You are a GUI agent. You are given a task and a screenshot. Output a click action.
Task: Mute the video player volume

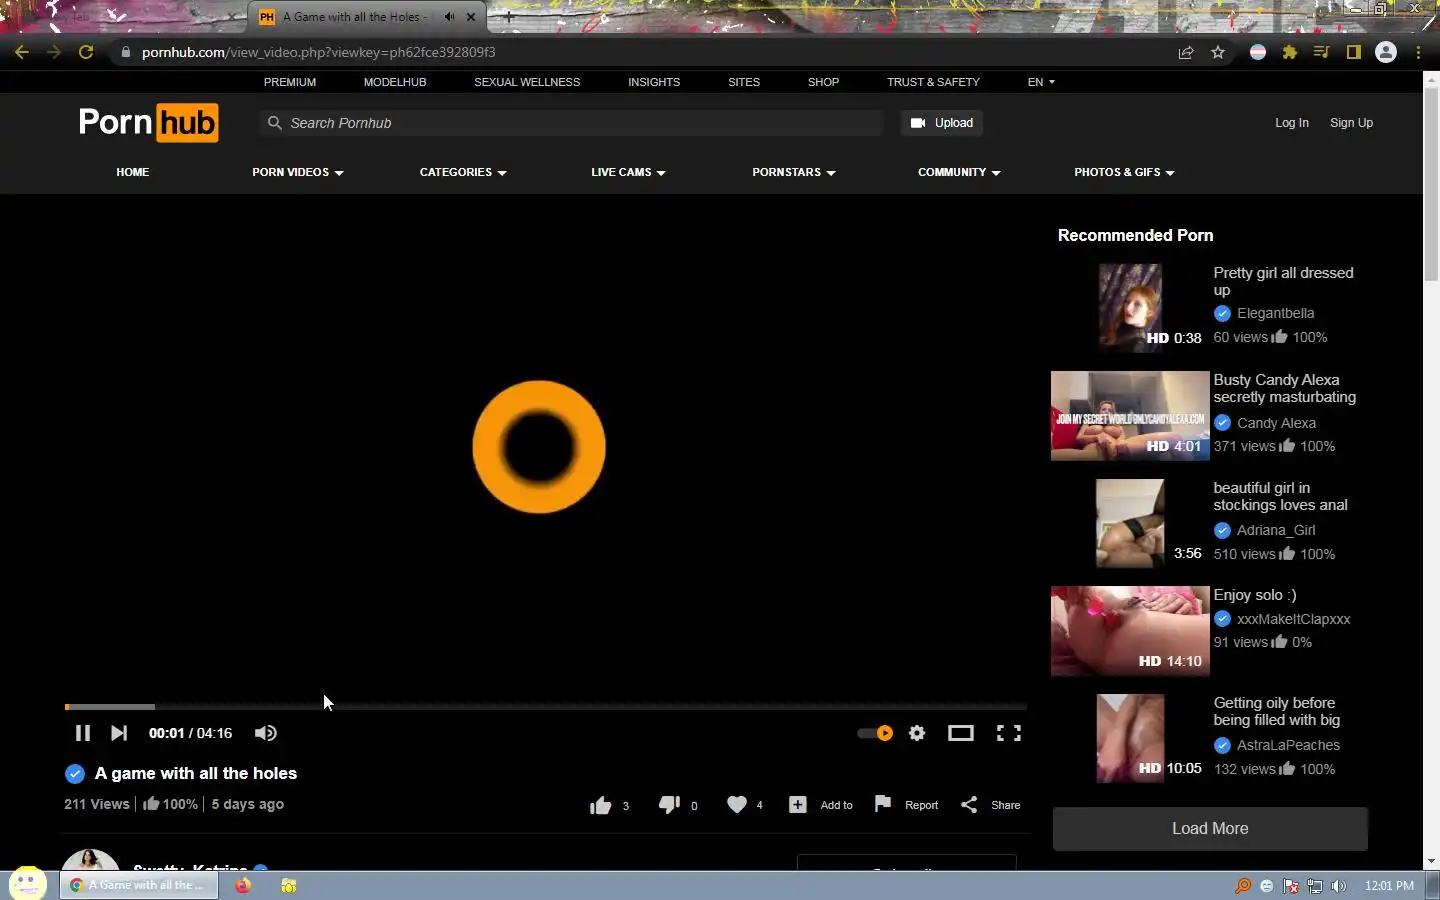click(265, 733)
